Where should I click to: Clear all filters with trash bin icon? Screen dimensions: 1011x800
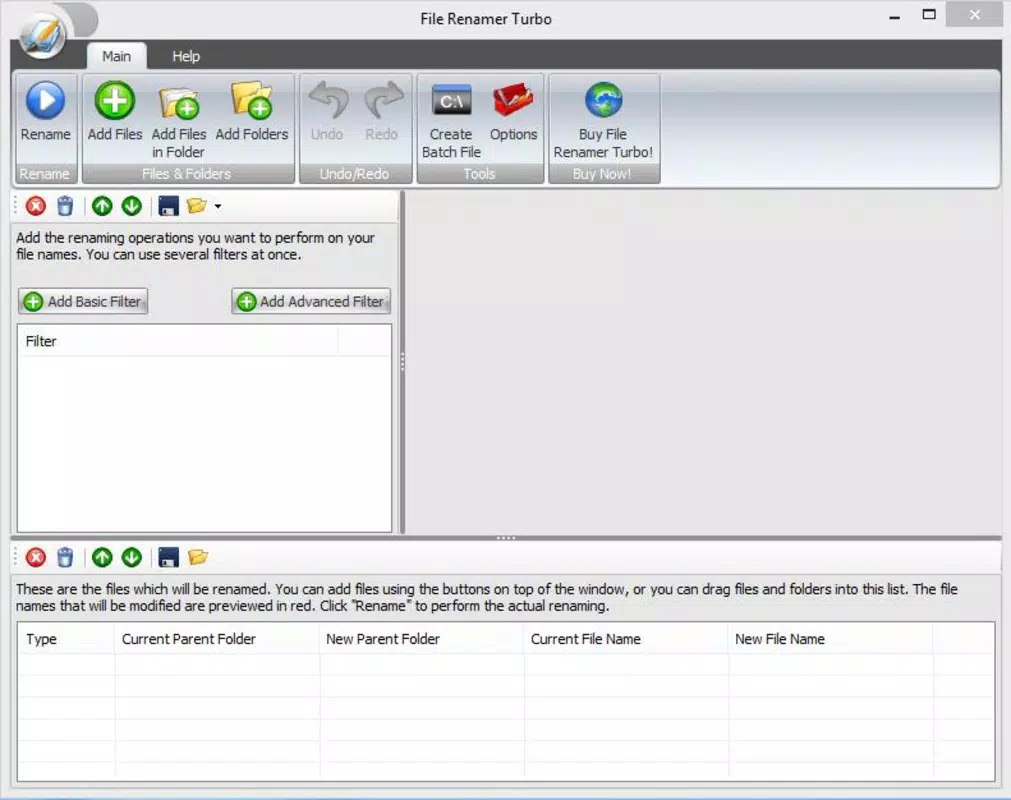tap(65, 206)
